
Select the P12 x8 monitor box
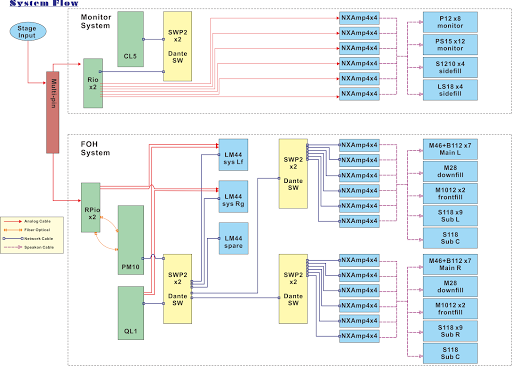[x=450, y=22]
